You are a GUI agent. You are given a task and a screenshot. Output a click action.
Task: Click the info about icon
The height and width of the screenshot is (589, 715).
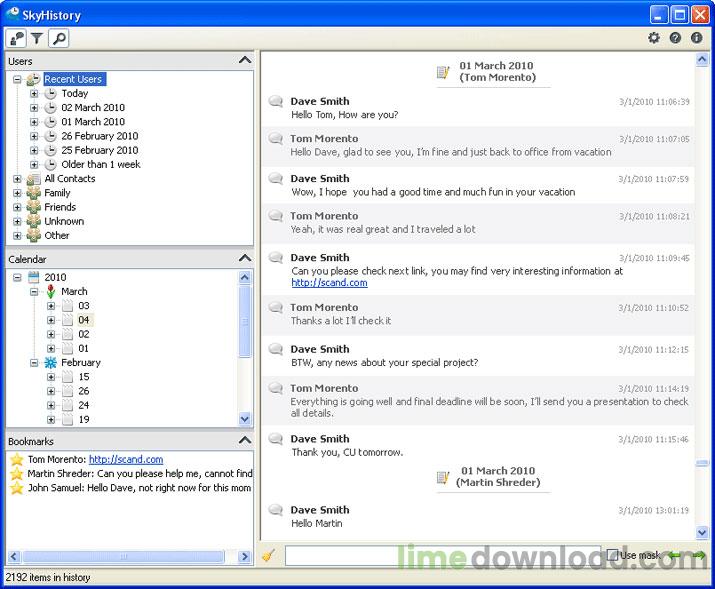tap(696, 38)
